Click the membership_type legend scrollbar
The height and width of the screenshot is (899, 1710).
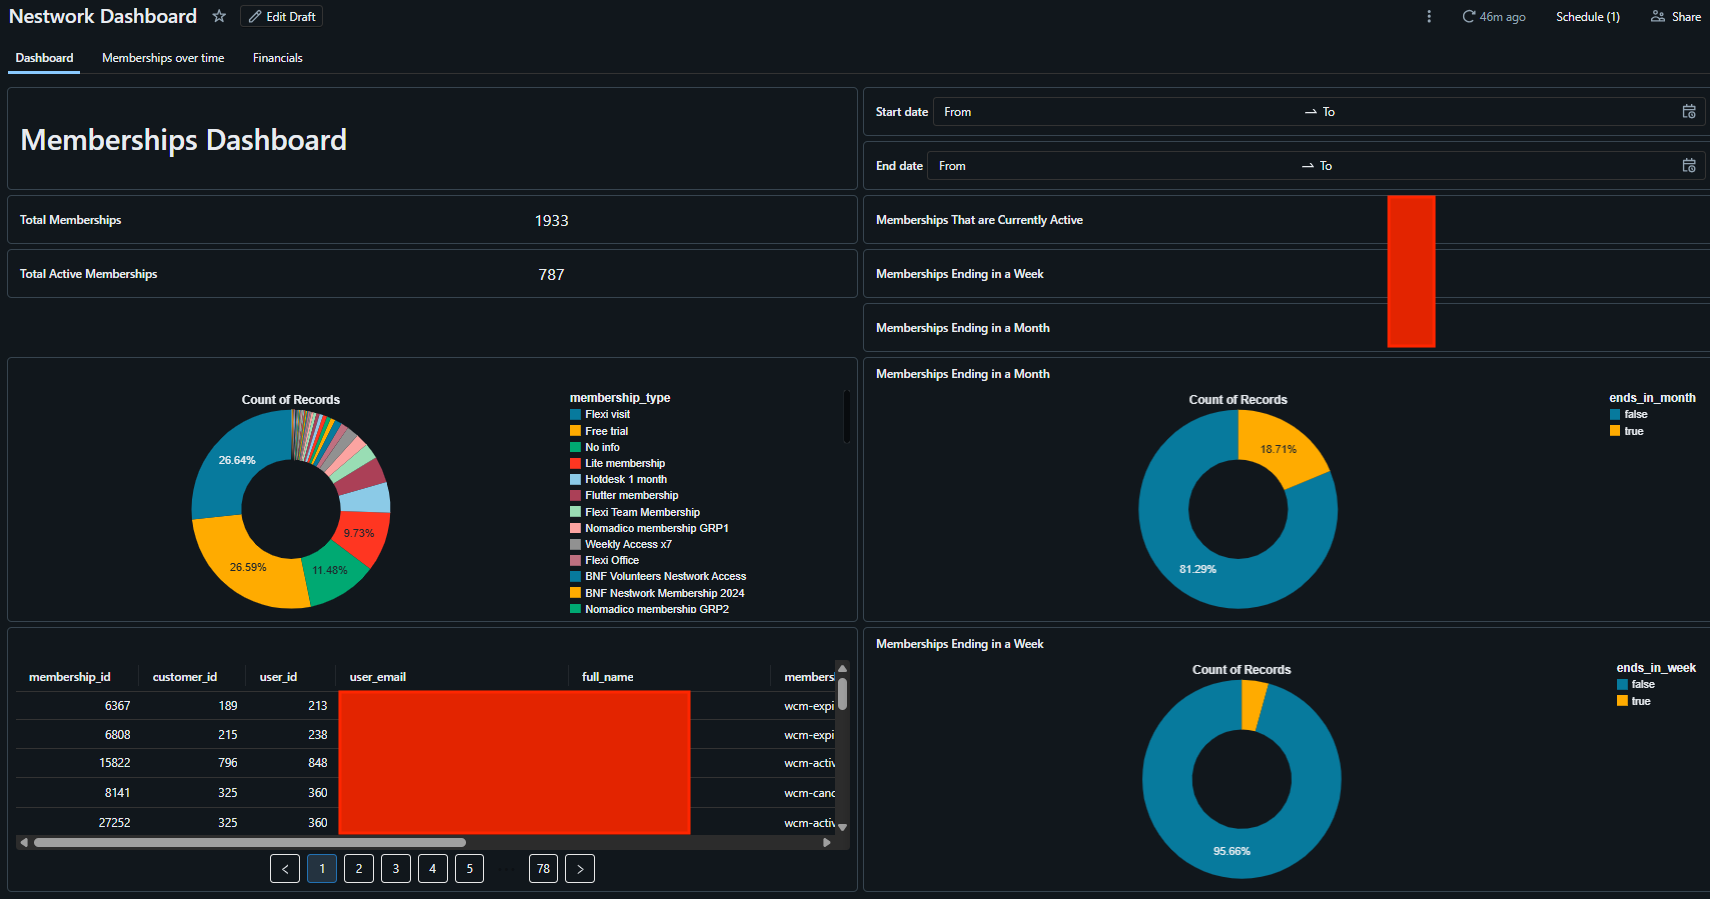click(846, 416)
